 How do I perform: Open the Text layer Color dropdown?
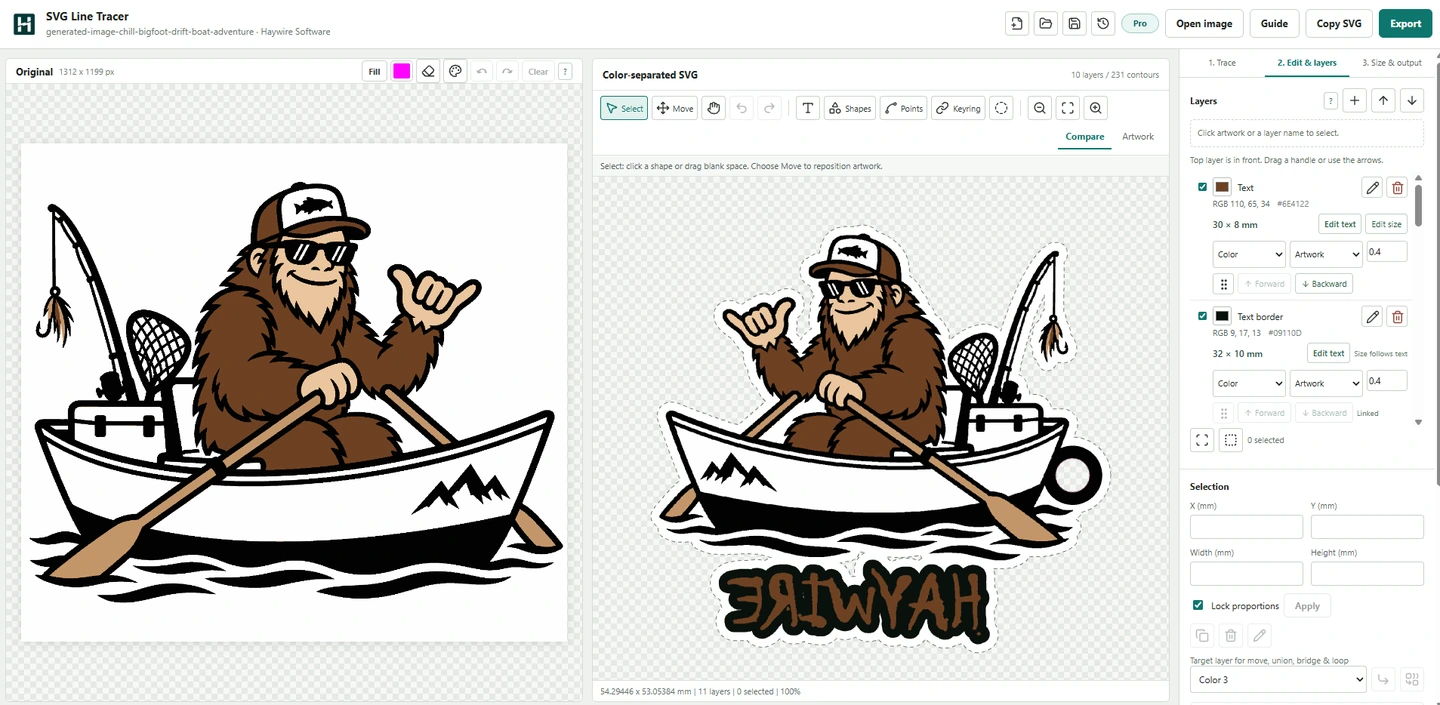pos(1249,254)
